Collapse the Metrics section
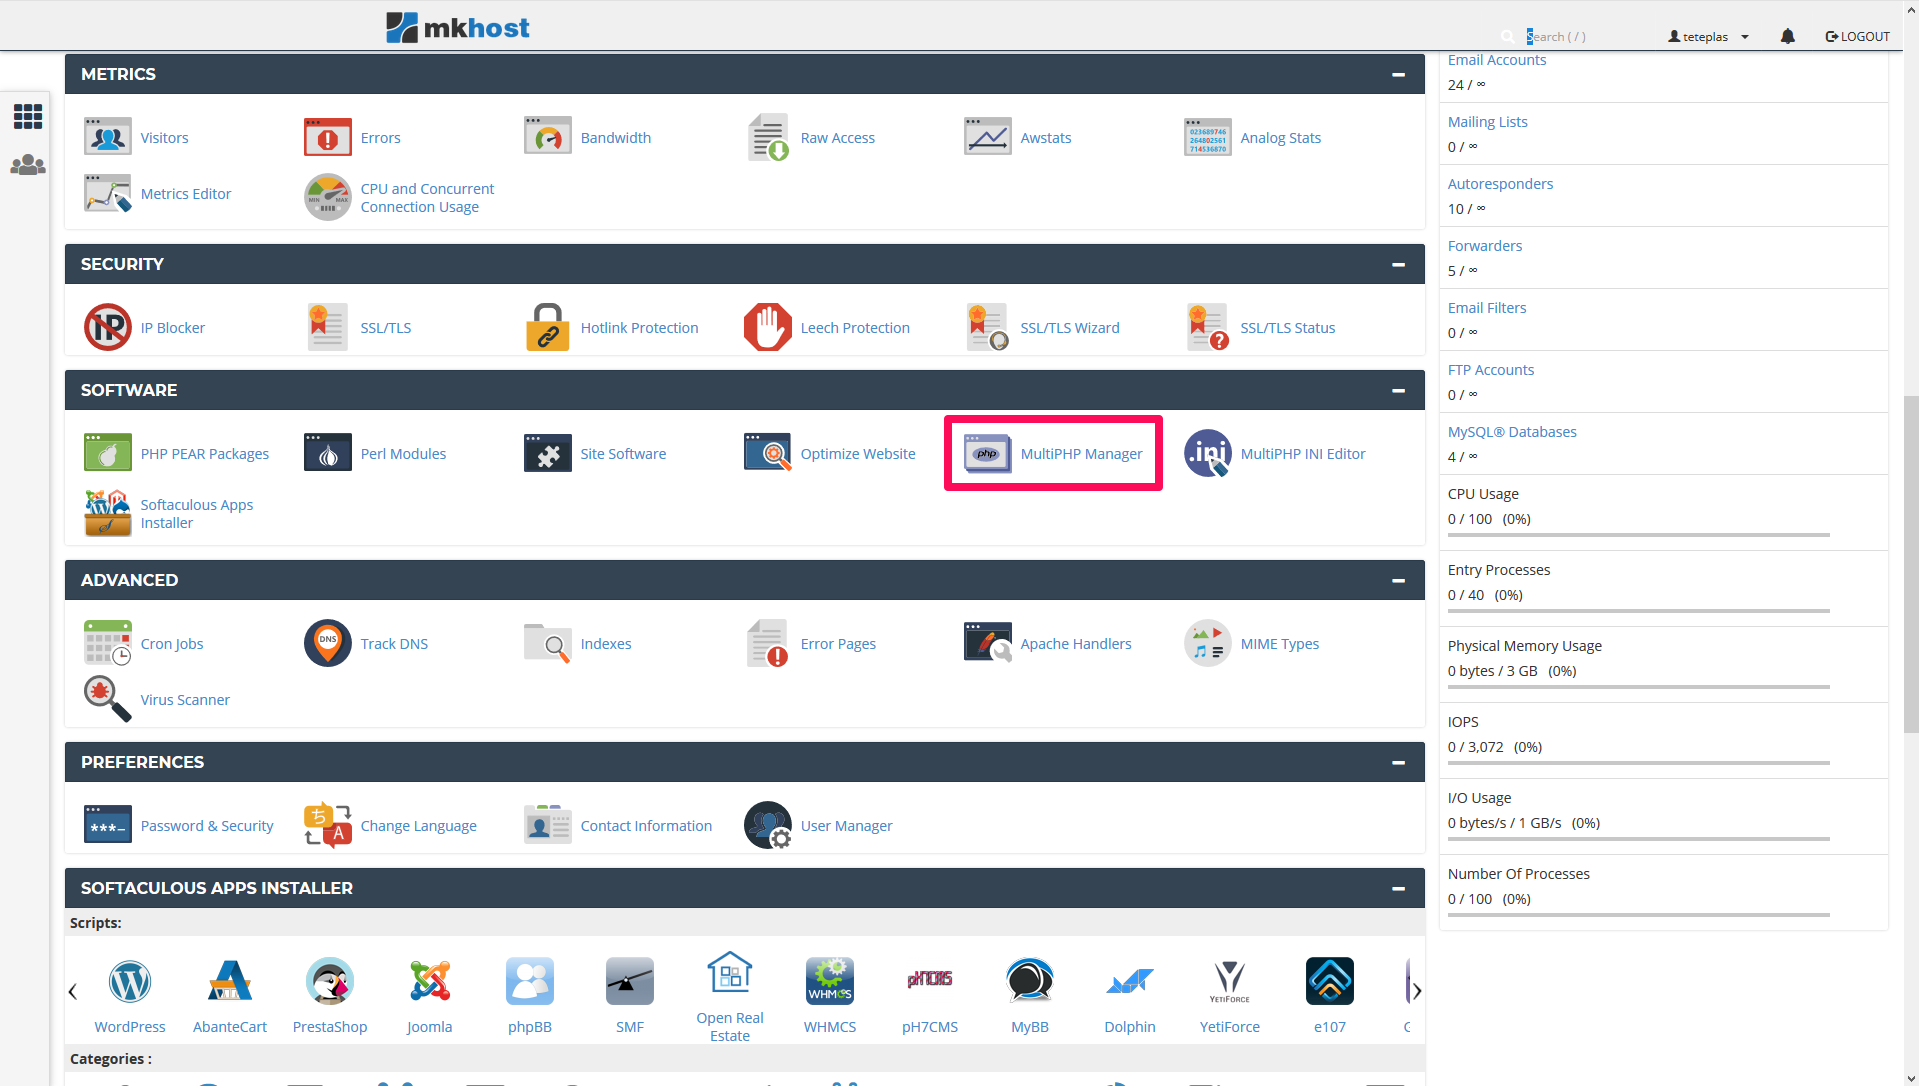1919x1086 pixels. 1398,74
